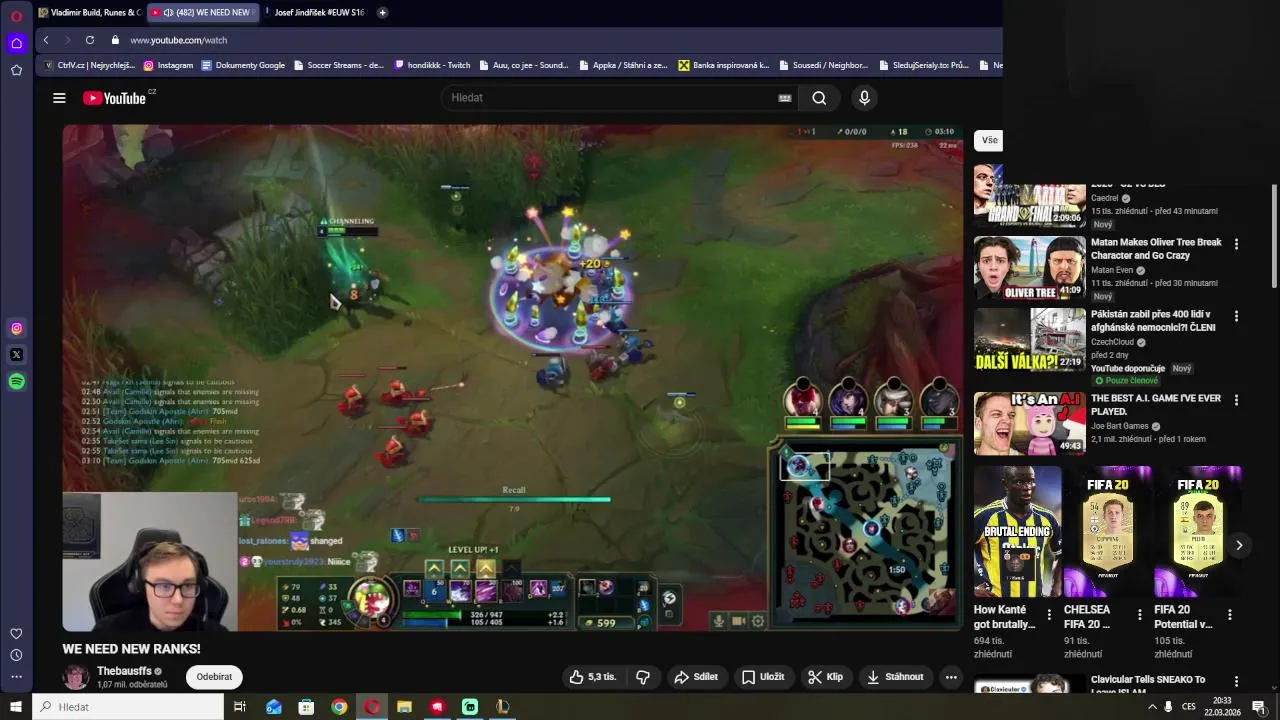The width and height of the screenshot is (1280, 720).
Task: Open the on-screen keyboard in search box
Action: (x=785, y=98)
